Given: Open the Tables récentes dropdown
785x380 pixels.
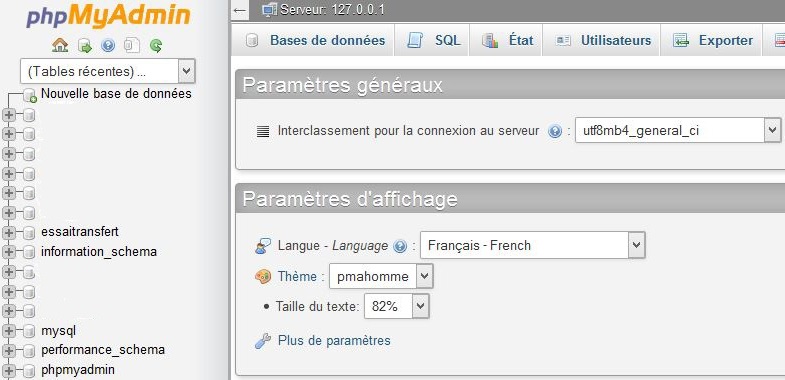Looking at the screenshot, I should click(x=108, y=71).
